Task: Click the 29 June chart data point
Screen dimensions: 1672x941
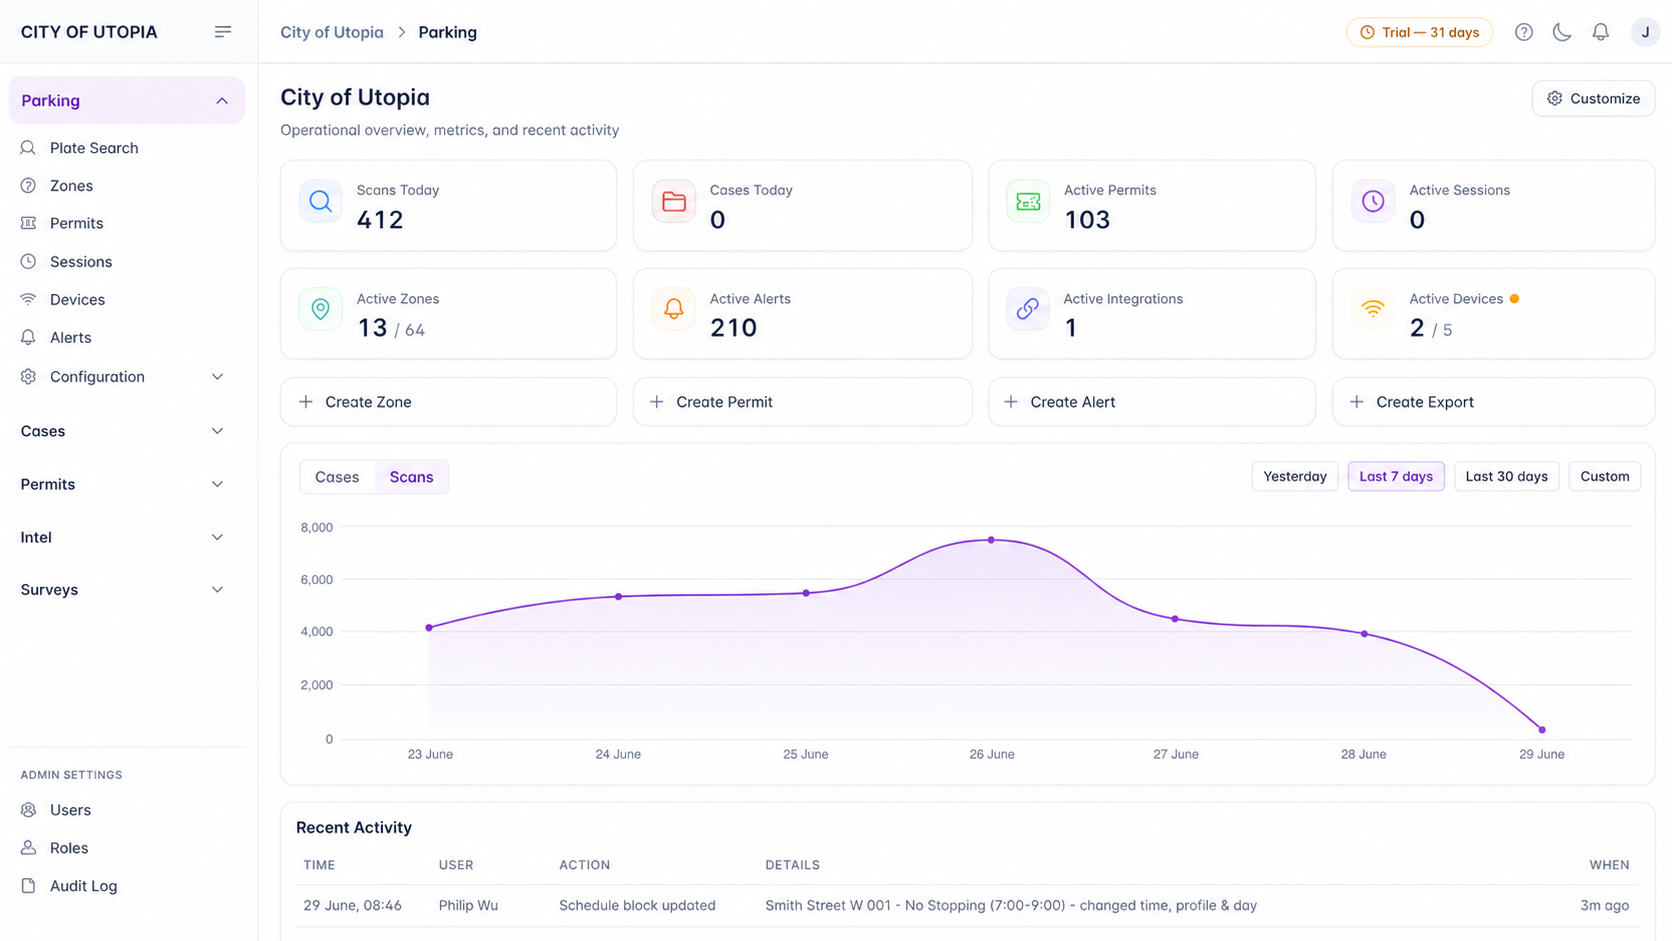Action: (1542, 730)
